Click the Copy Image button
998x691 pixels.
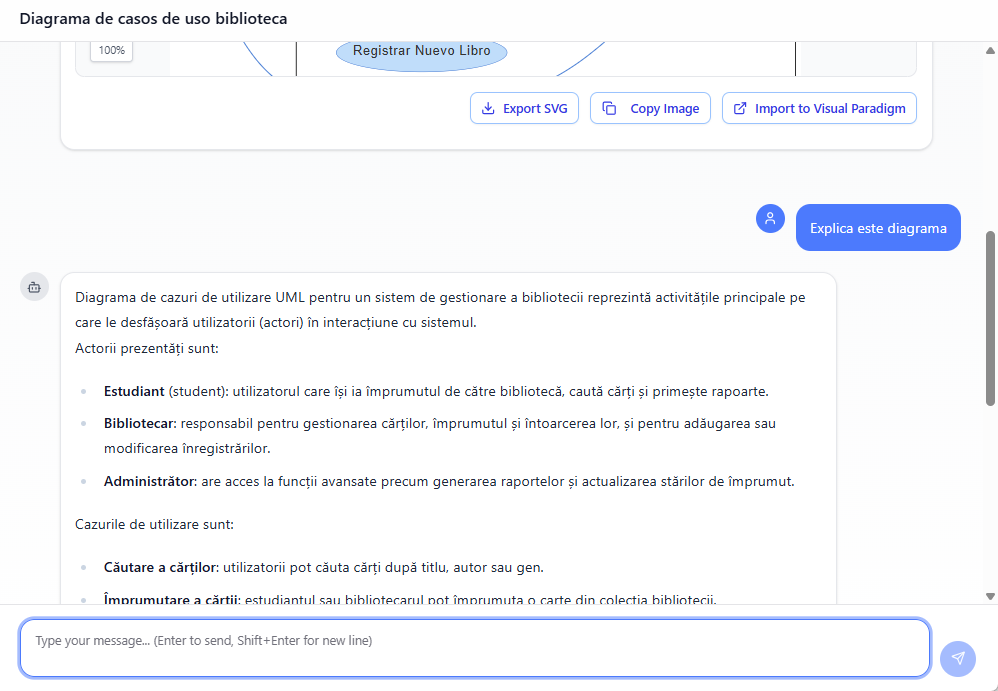pos(650,108)
